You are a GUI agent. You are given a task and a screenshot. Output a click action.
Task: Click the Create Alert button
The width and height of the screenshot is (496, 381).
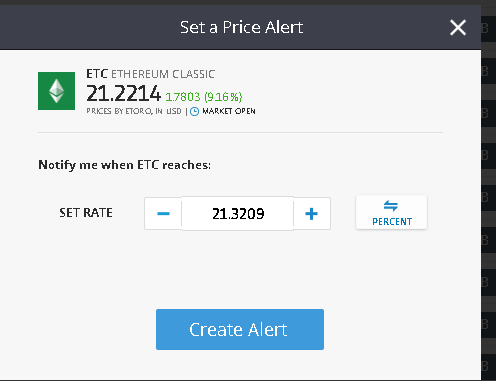pos(240,329)
